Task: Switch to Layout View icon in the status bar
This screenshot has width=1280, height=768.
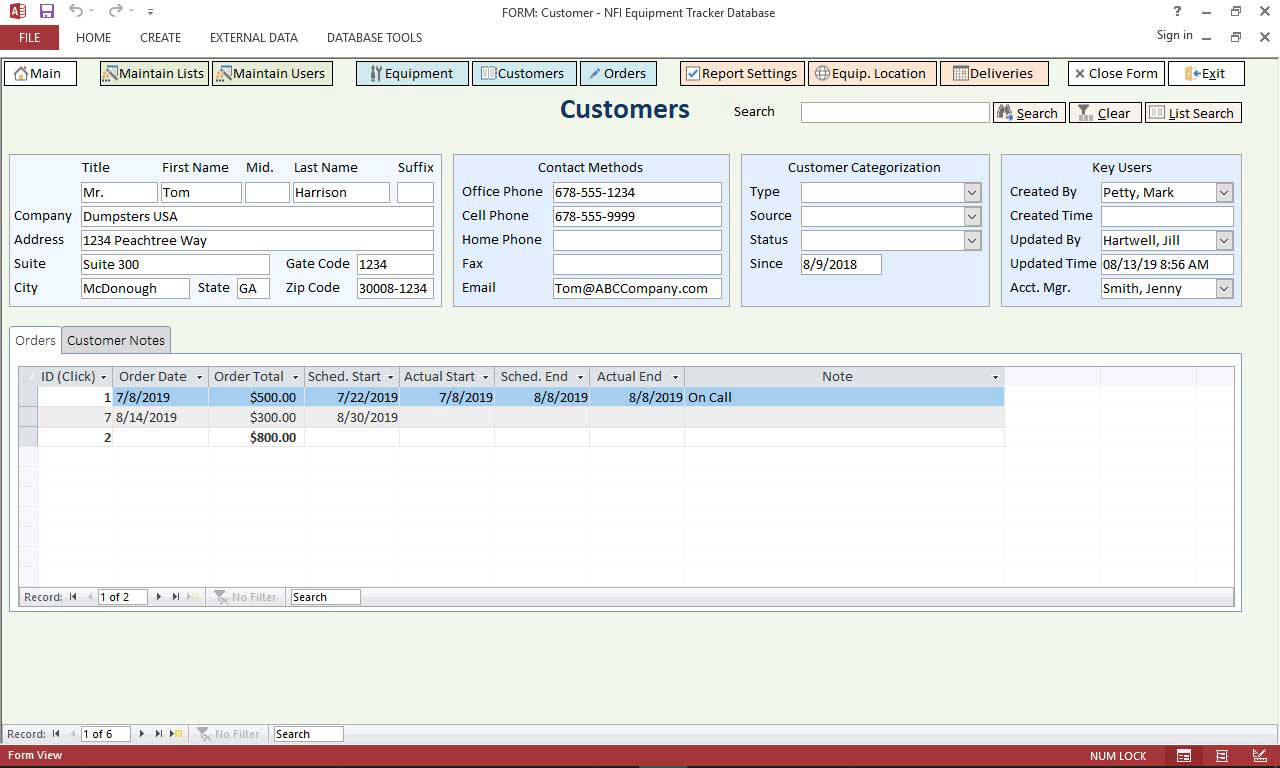Action: point(1222,756)
